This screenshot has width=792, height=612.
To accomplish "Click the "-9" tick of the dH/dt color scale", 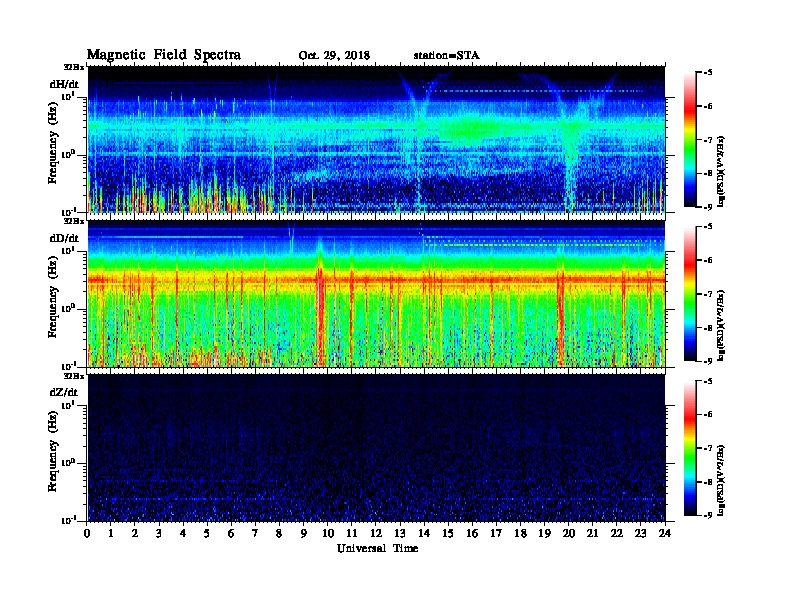I will point(708,207).
